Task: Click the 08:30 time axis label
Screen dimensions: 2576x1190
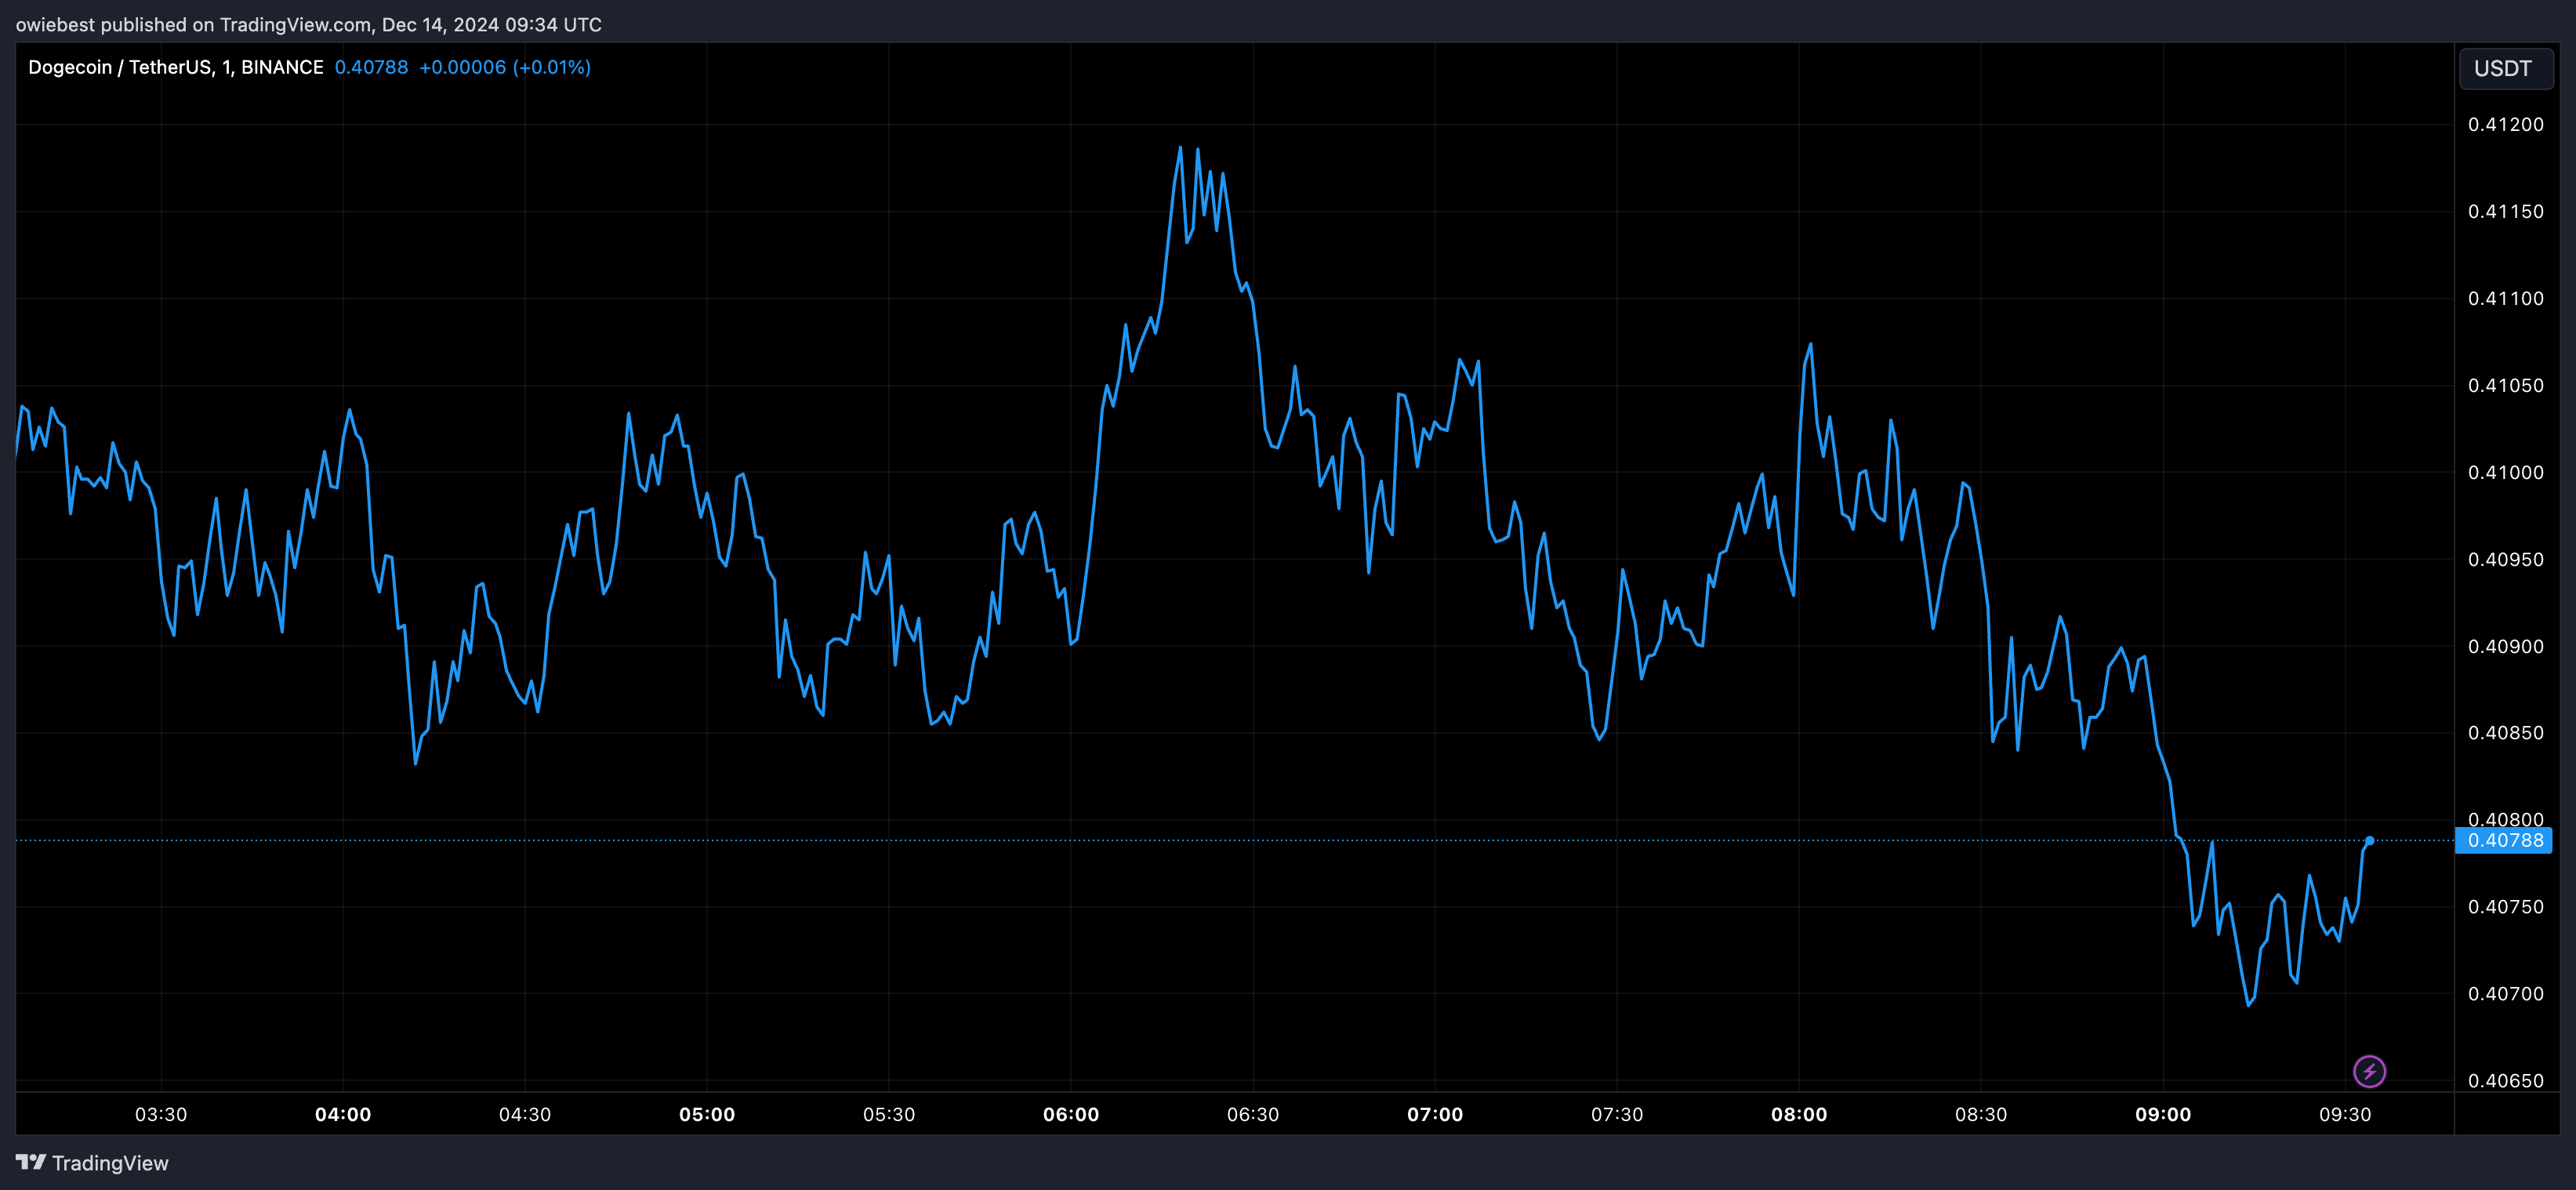Action: point(1981,1114)
